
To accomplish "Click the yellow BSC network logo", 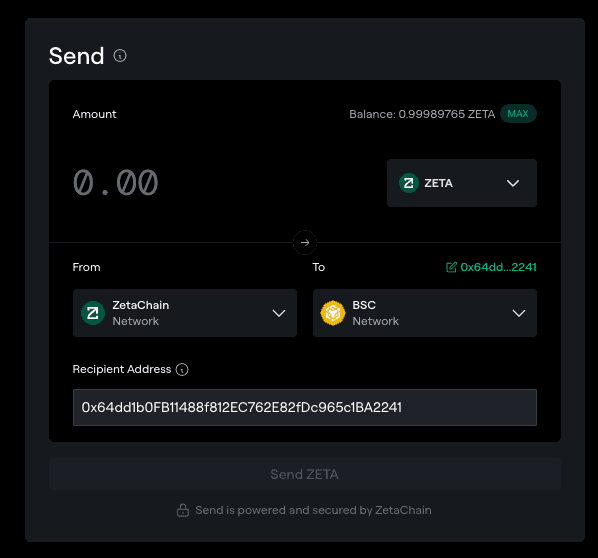I will tap(333, 313).
